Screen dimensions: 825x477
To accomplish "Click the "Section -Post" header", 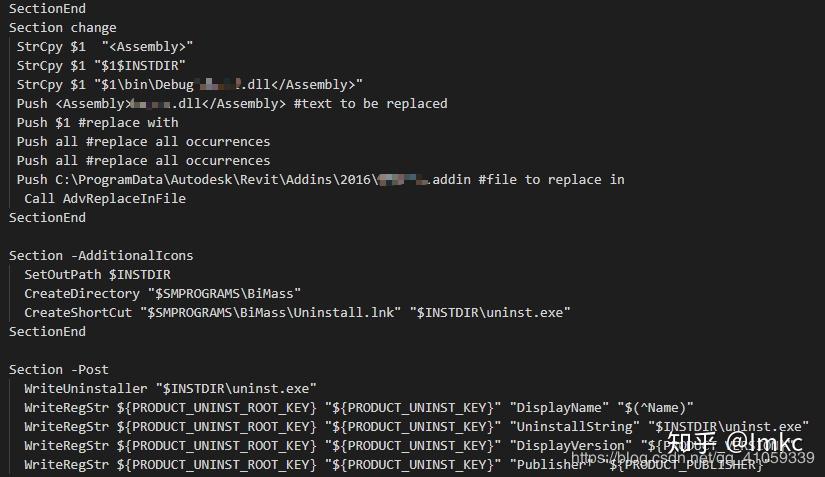I will 59,369.
